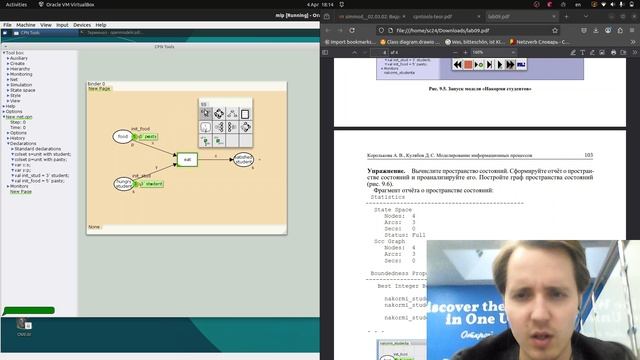Screen dimensions: 640x360
Task: Open the Firefox list-all-tabs dropdown
Action: [586, 16]
